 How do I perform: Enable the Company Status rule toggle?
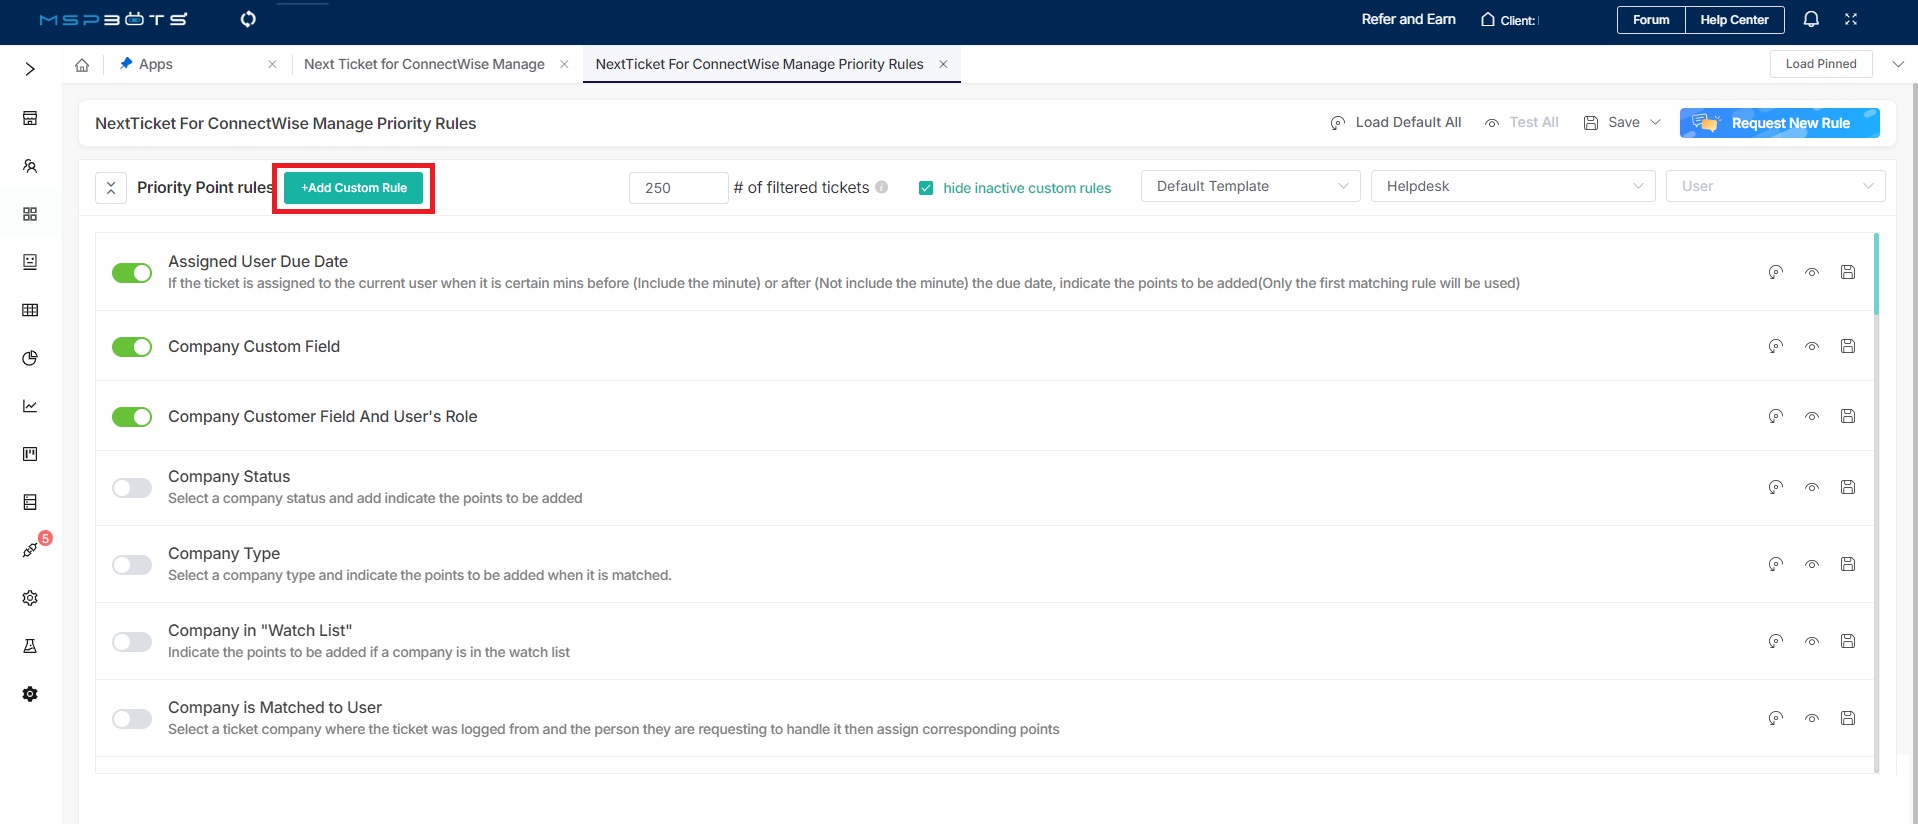[x=132, y=488]
